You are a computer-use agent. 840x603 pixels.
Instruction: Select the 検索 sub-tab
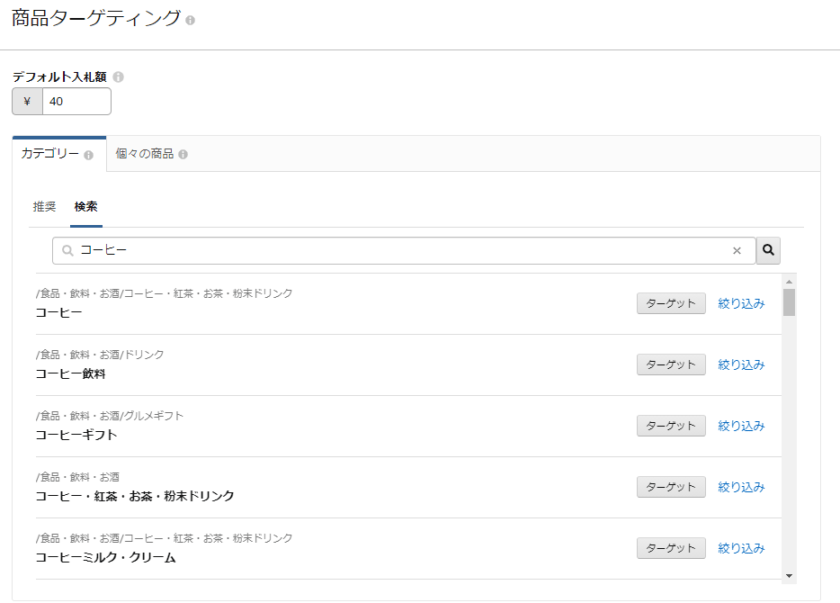[86, 207]
